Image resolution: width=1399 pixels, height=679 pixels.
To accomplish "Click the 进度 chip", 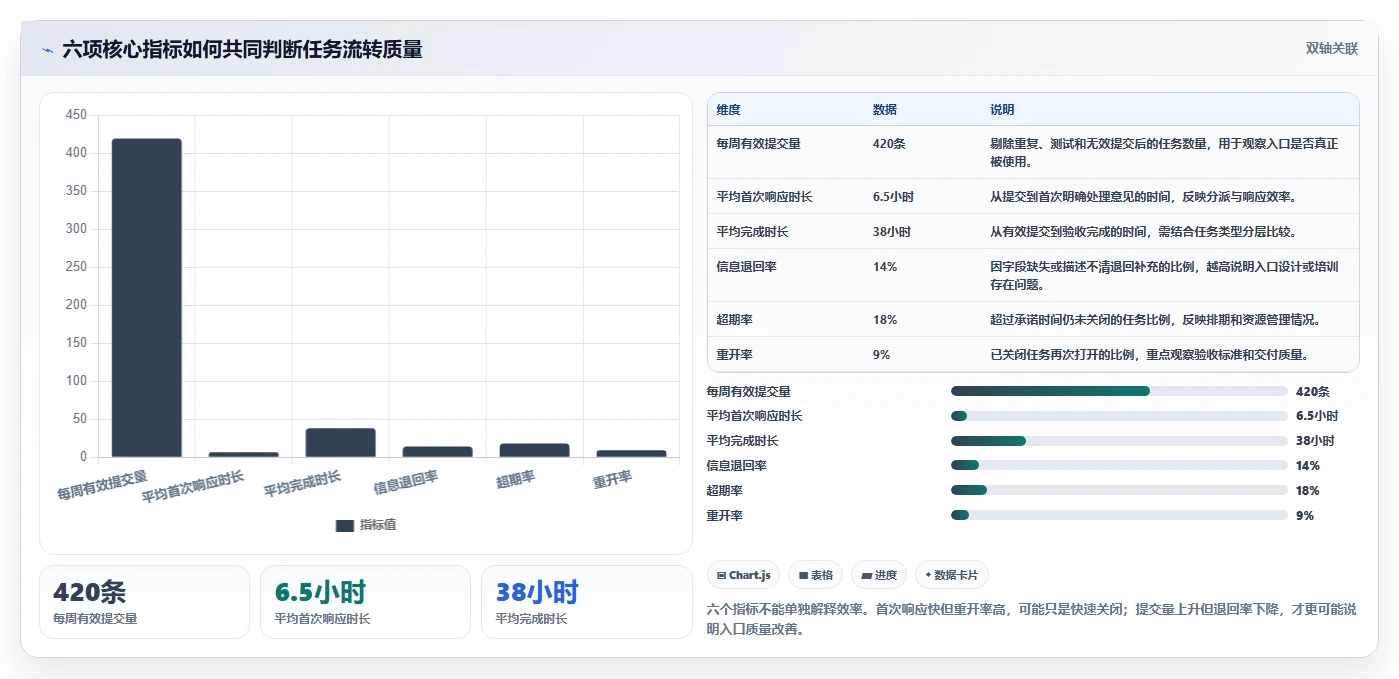I will coord(879,575).
